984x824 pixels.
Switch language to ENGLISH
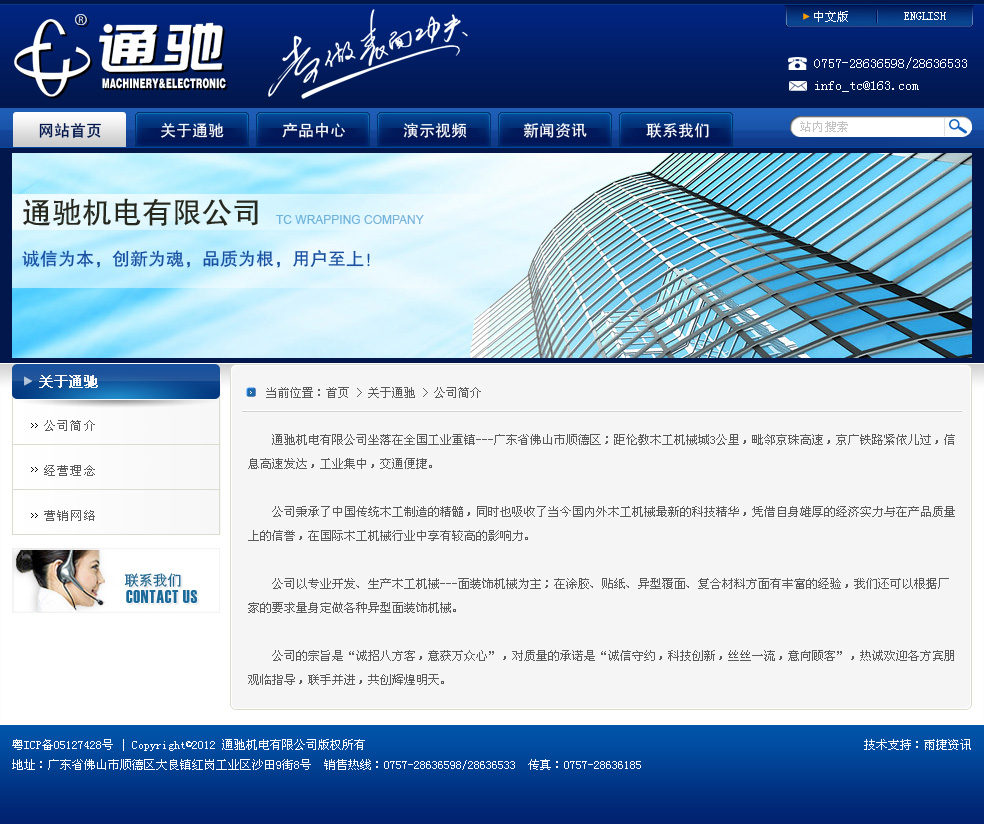[924, 17]
